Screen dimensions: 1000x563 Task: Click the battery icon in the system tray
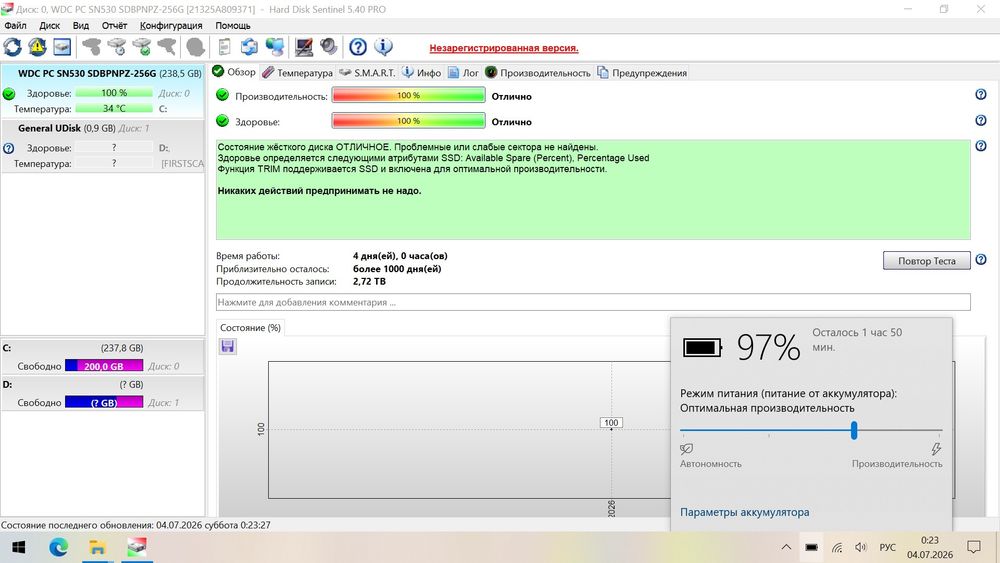coord(811,547)
